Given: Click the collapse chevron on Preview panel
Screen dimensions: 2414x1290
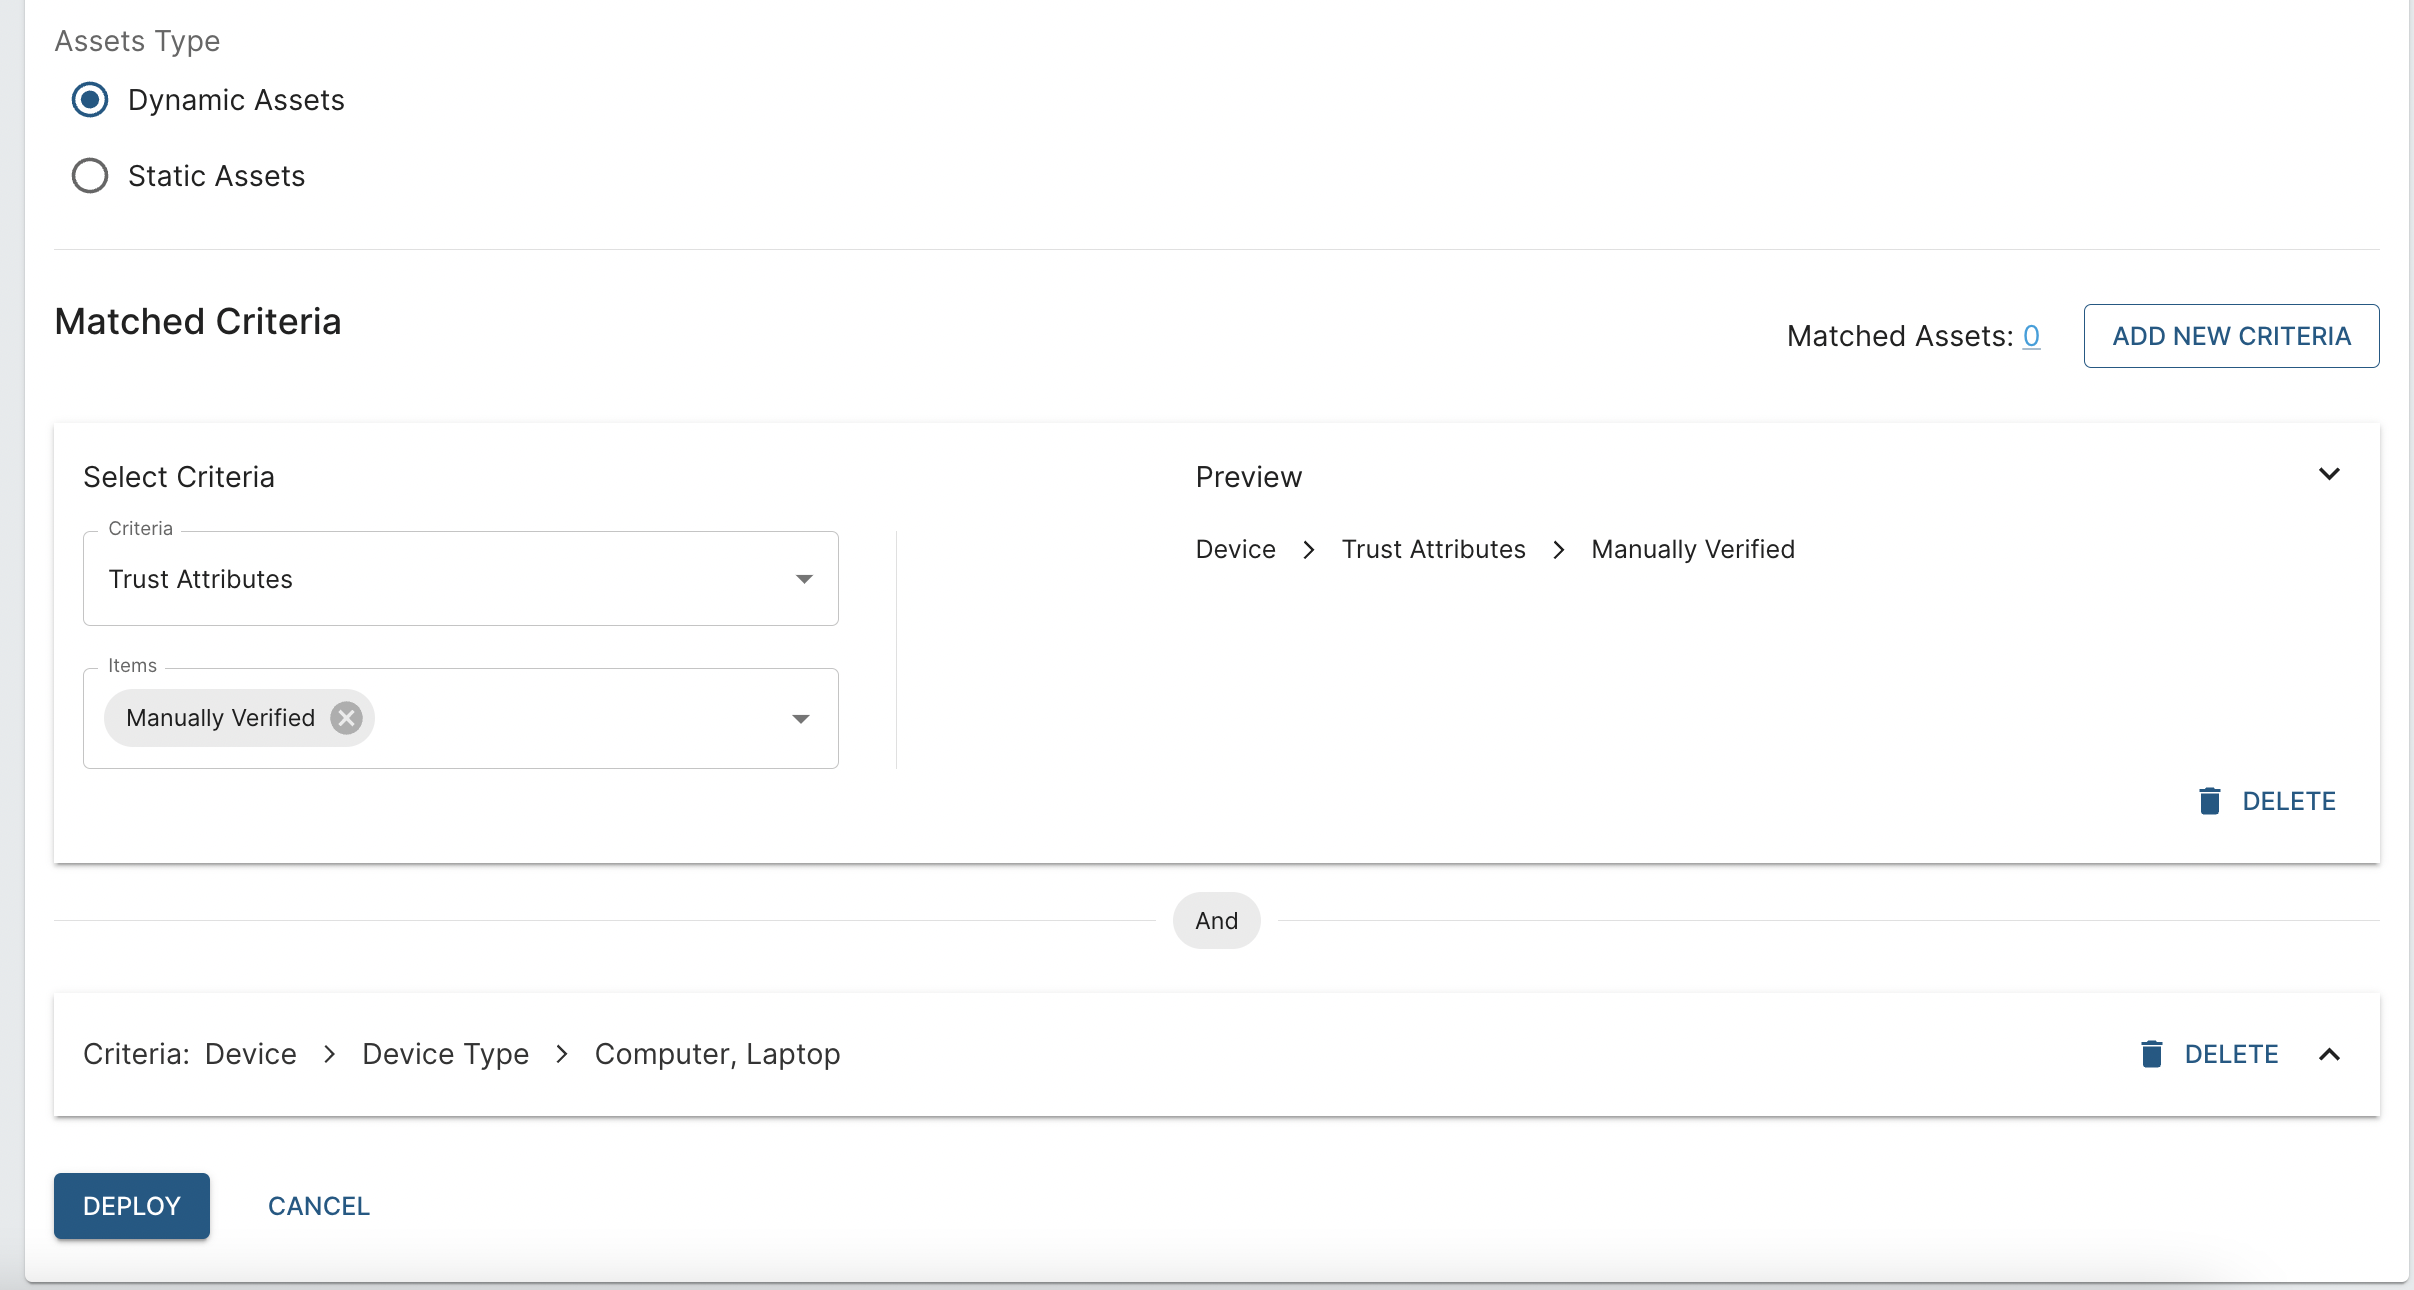Looking at the screenshot, I should [2329, 474].
